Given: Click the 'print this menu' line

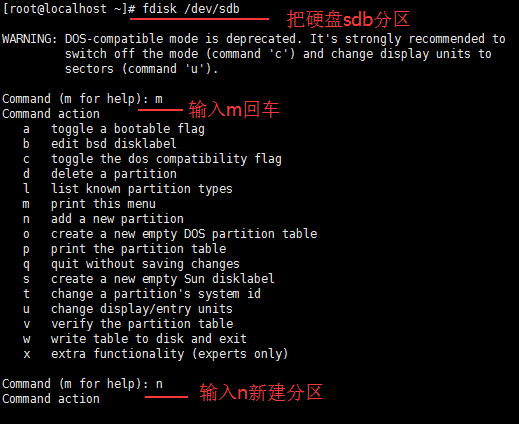Looking at the screenshot, I should click(89, 204).
